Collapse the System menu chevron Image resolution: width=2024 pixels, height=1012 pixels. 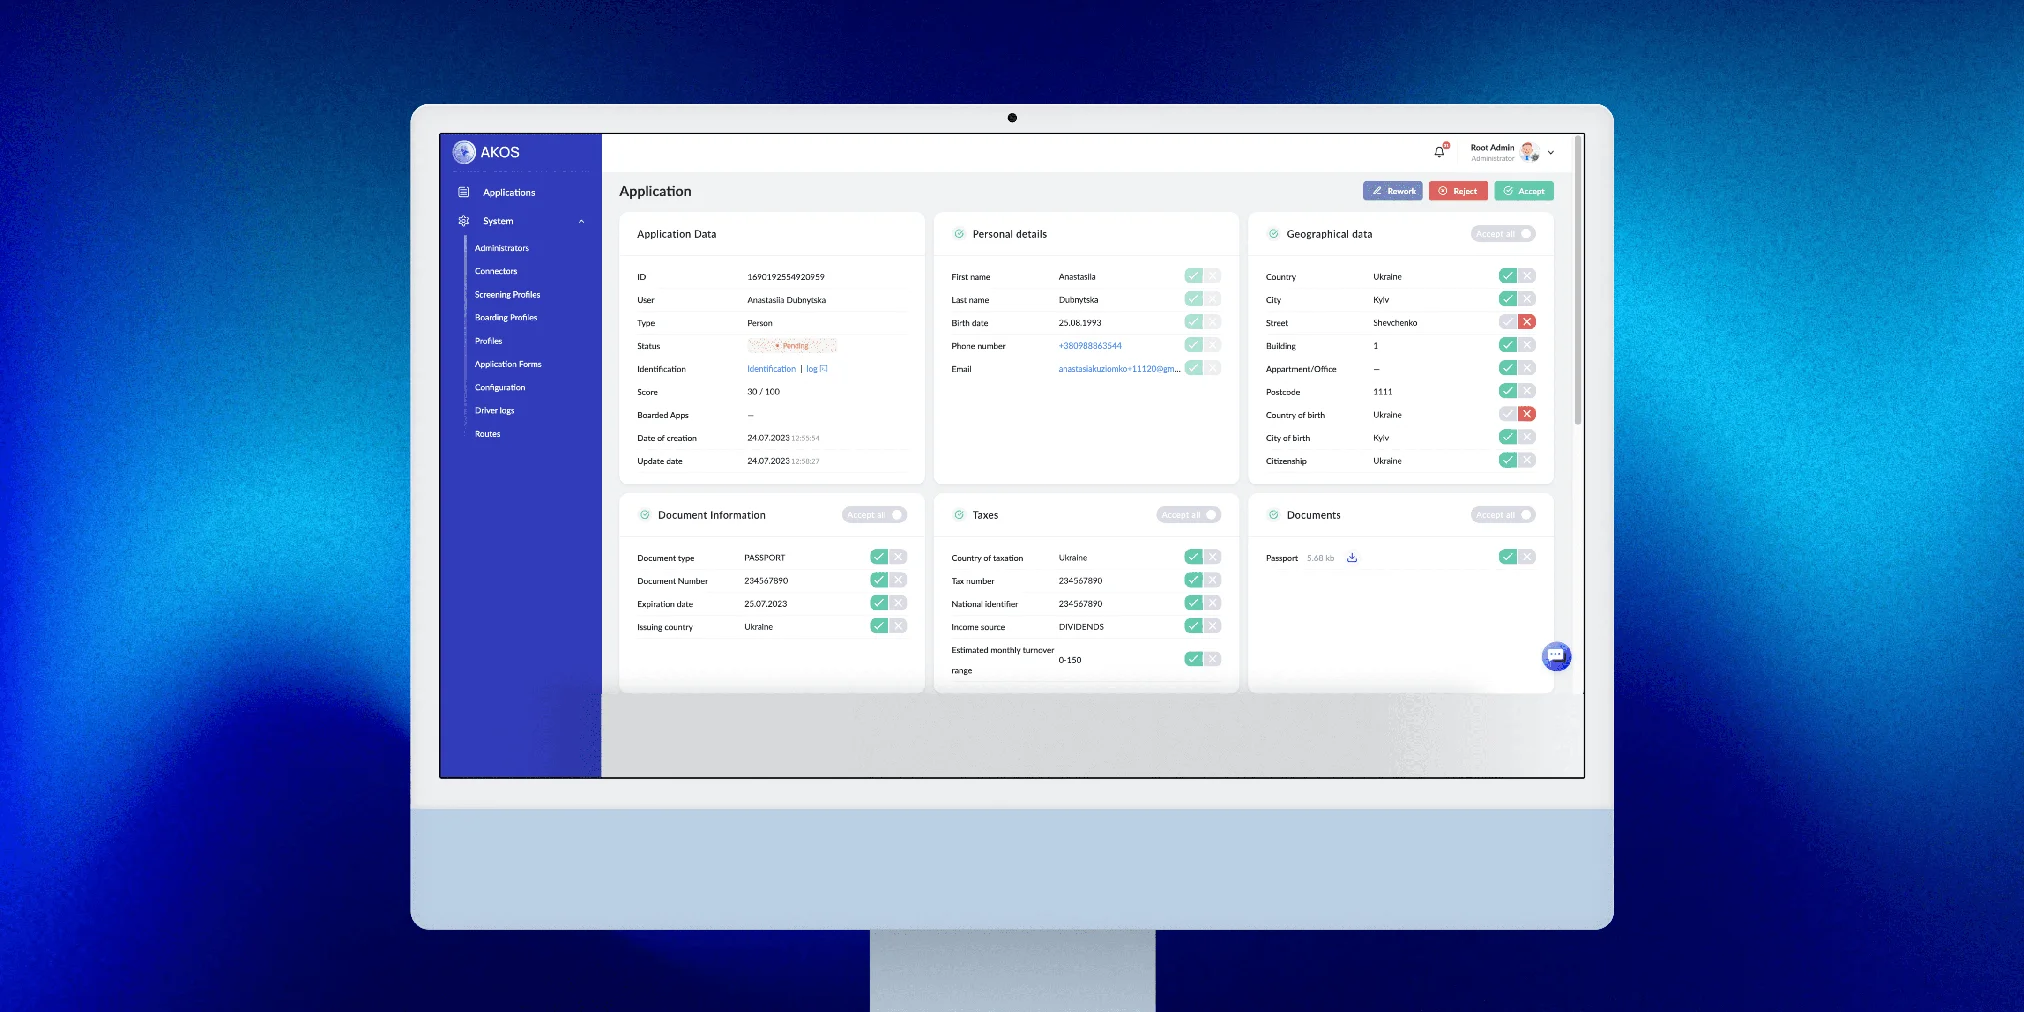[581, 221]
